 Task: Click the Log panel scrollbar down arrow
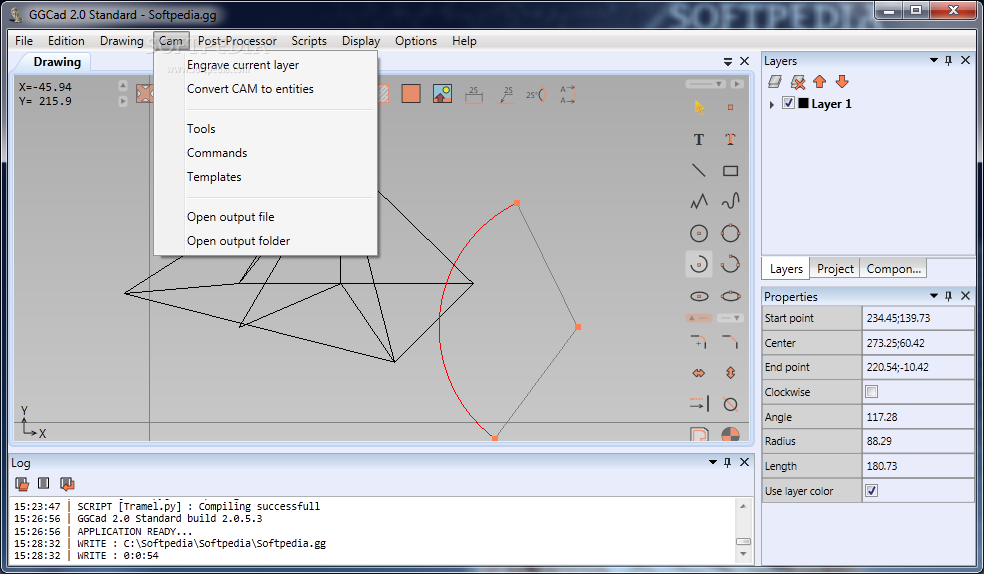(x=743, y=554)
